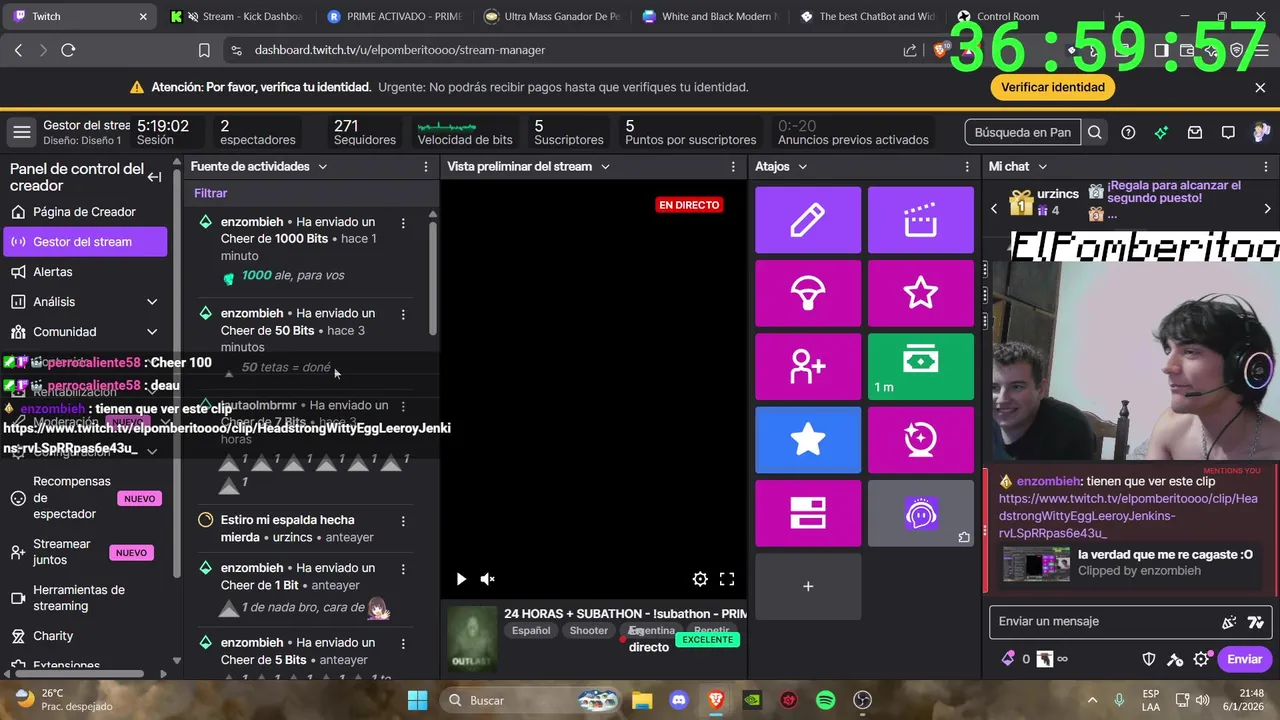Open the clip link in the chat panel
1280x720 pixels.
1127,515
